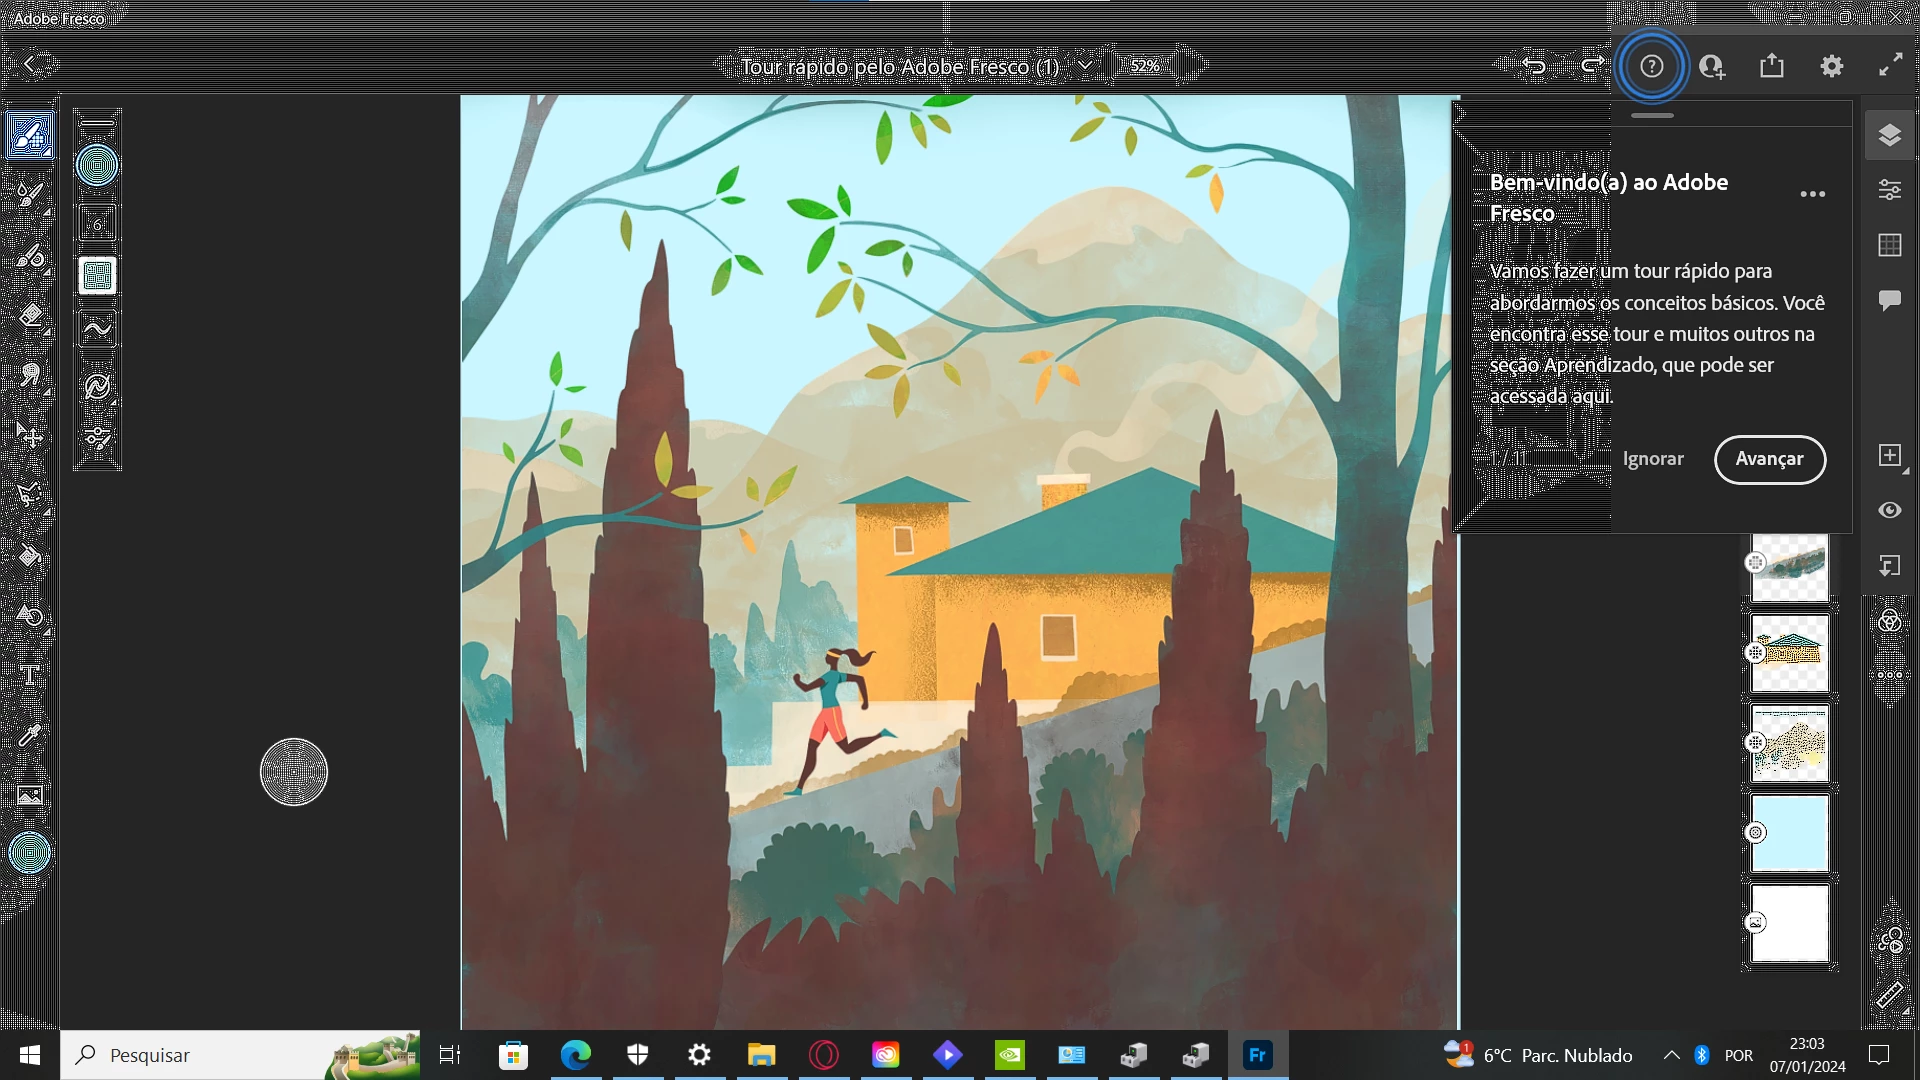Select the house layer thumbnail
1920x1080 pixels.
[x=1789, y=653]
